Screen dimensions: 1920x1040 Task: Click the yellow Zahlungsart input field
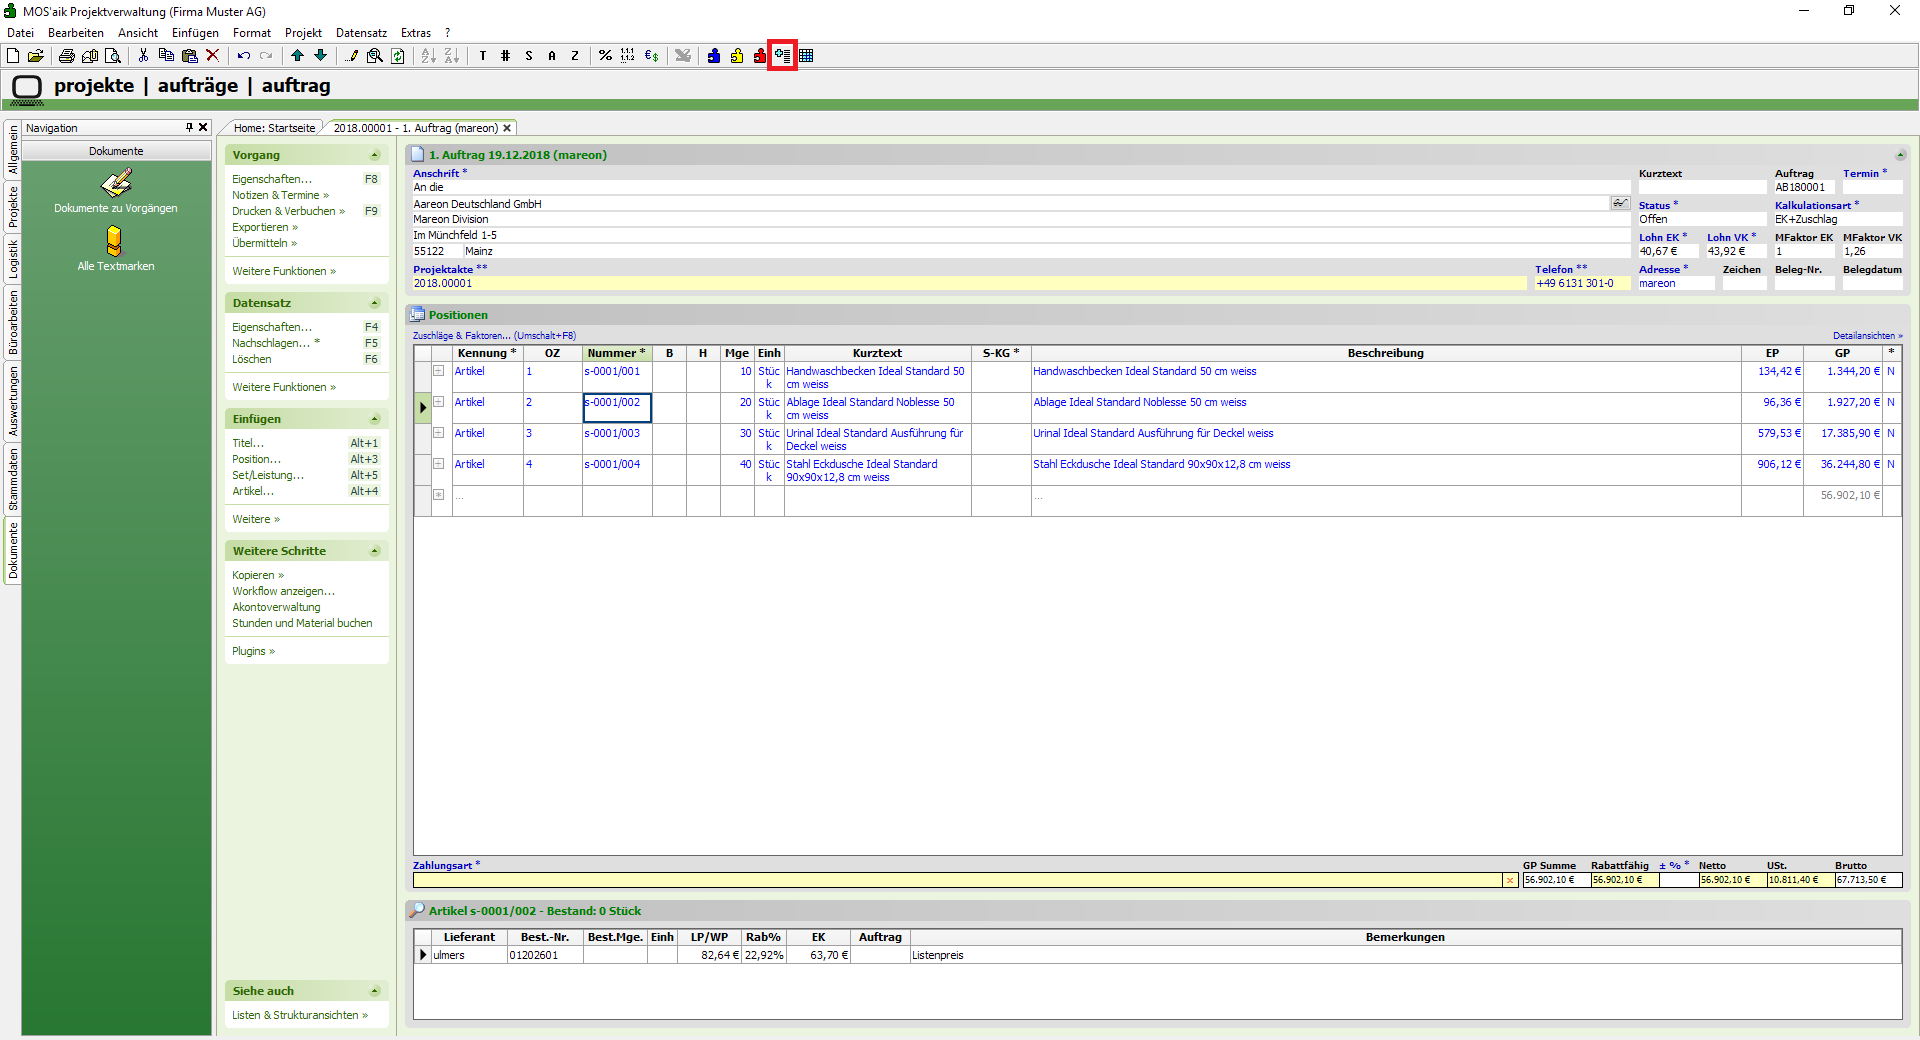pos(957,880)
